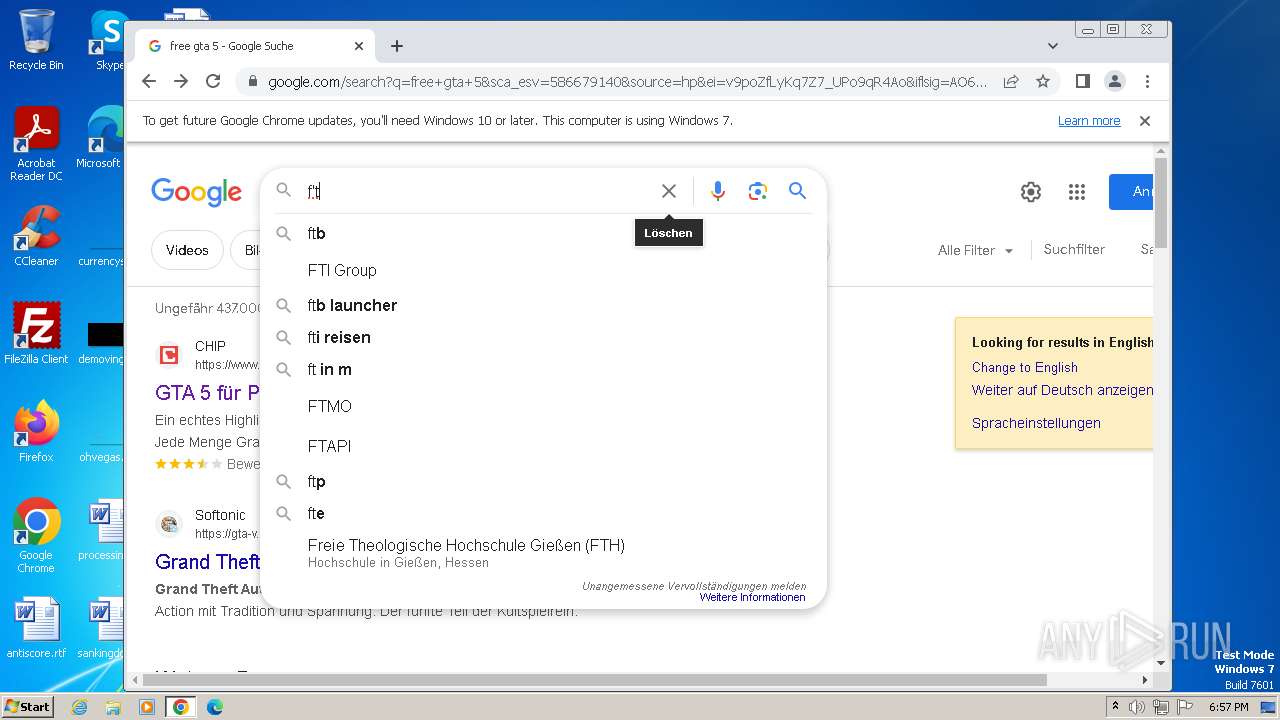
Task: Open Windows Explorer folder from taskbar
Action: click(x=113, y=707)
